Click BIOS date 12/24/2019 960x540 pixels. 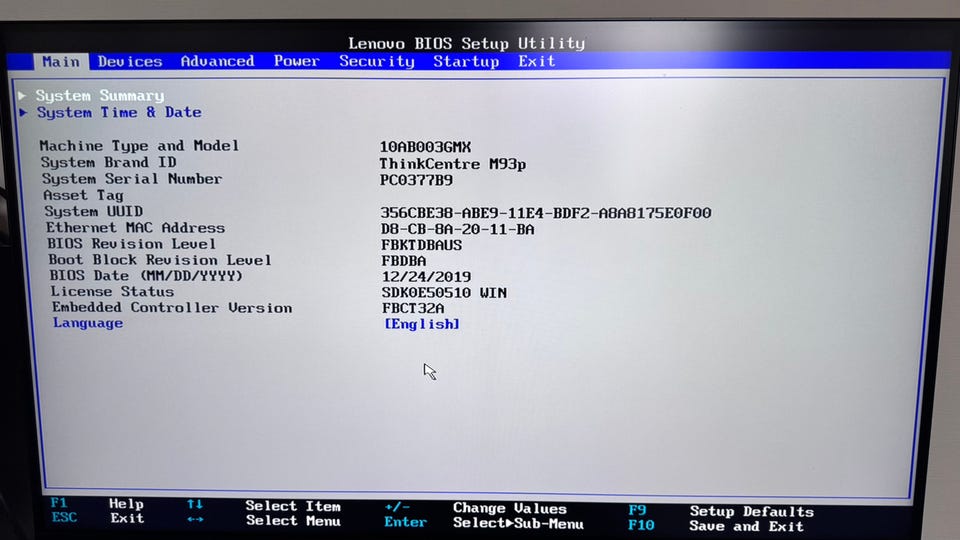(427, 277)
